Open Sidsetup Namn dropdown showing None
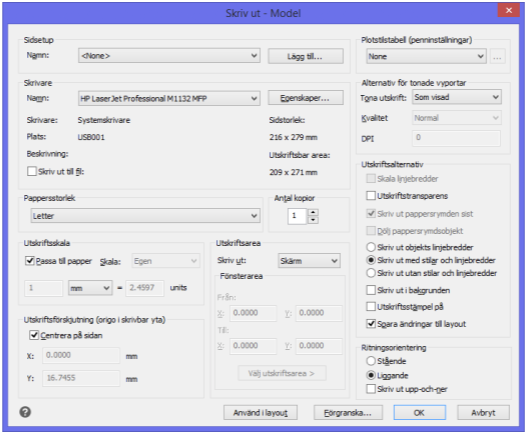Viewport: 525px width, 433px height. [x=169, y=56]
